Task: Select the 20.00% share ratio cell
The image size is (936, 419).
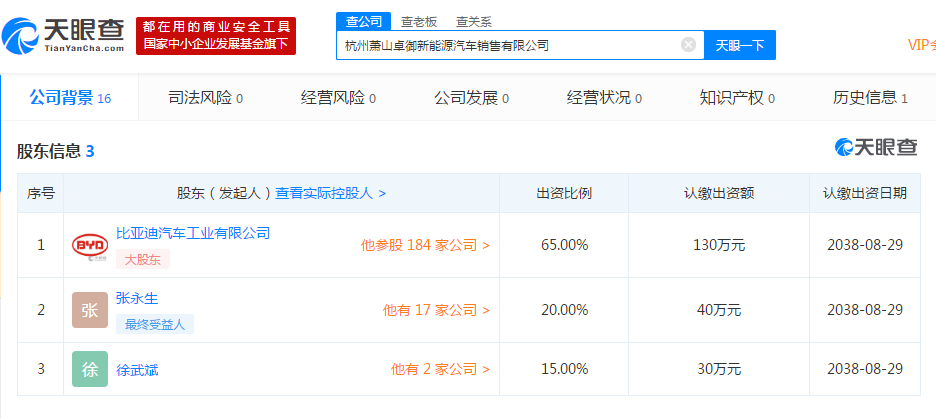Action: pyautogui.click(x=564, y=310)
